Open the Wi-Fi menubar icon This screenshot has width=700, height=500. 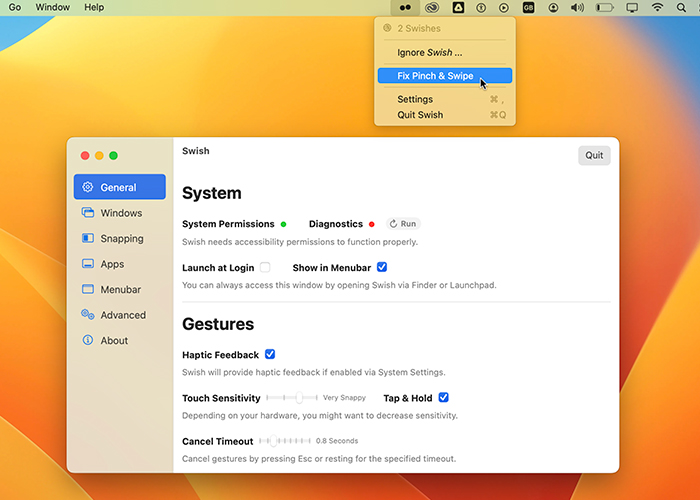(657, 8)
